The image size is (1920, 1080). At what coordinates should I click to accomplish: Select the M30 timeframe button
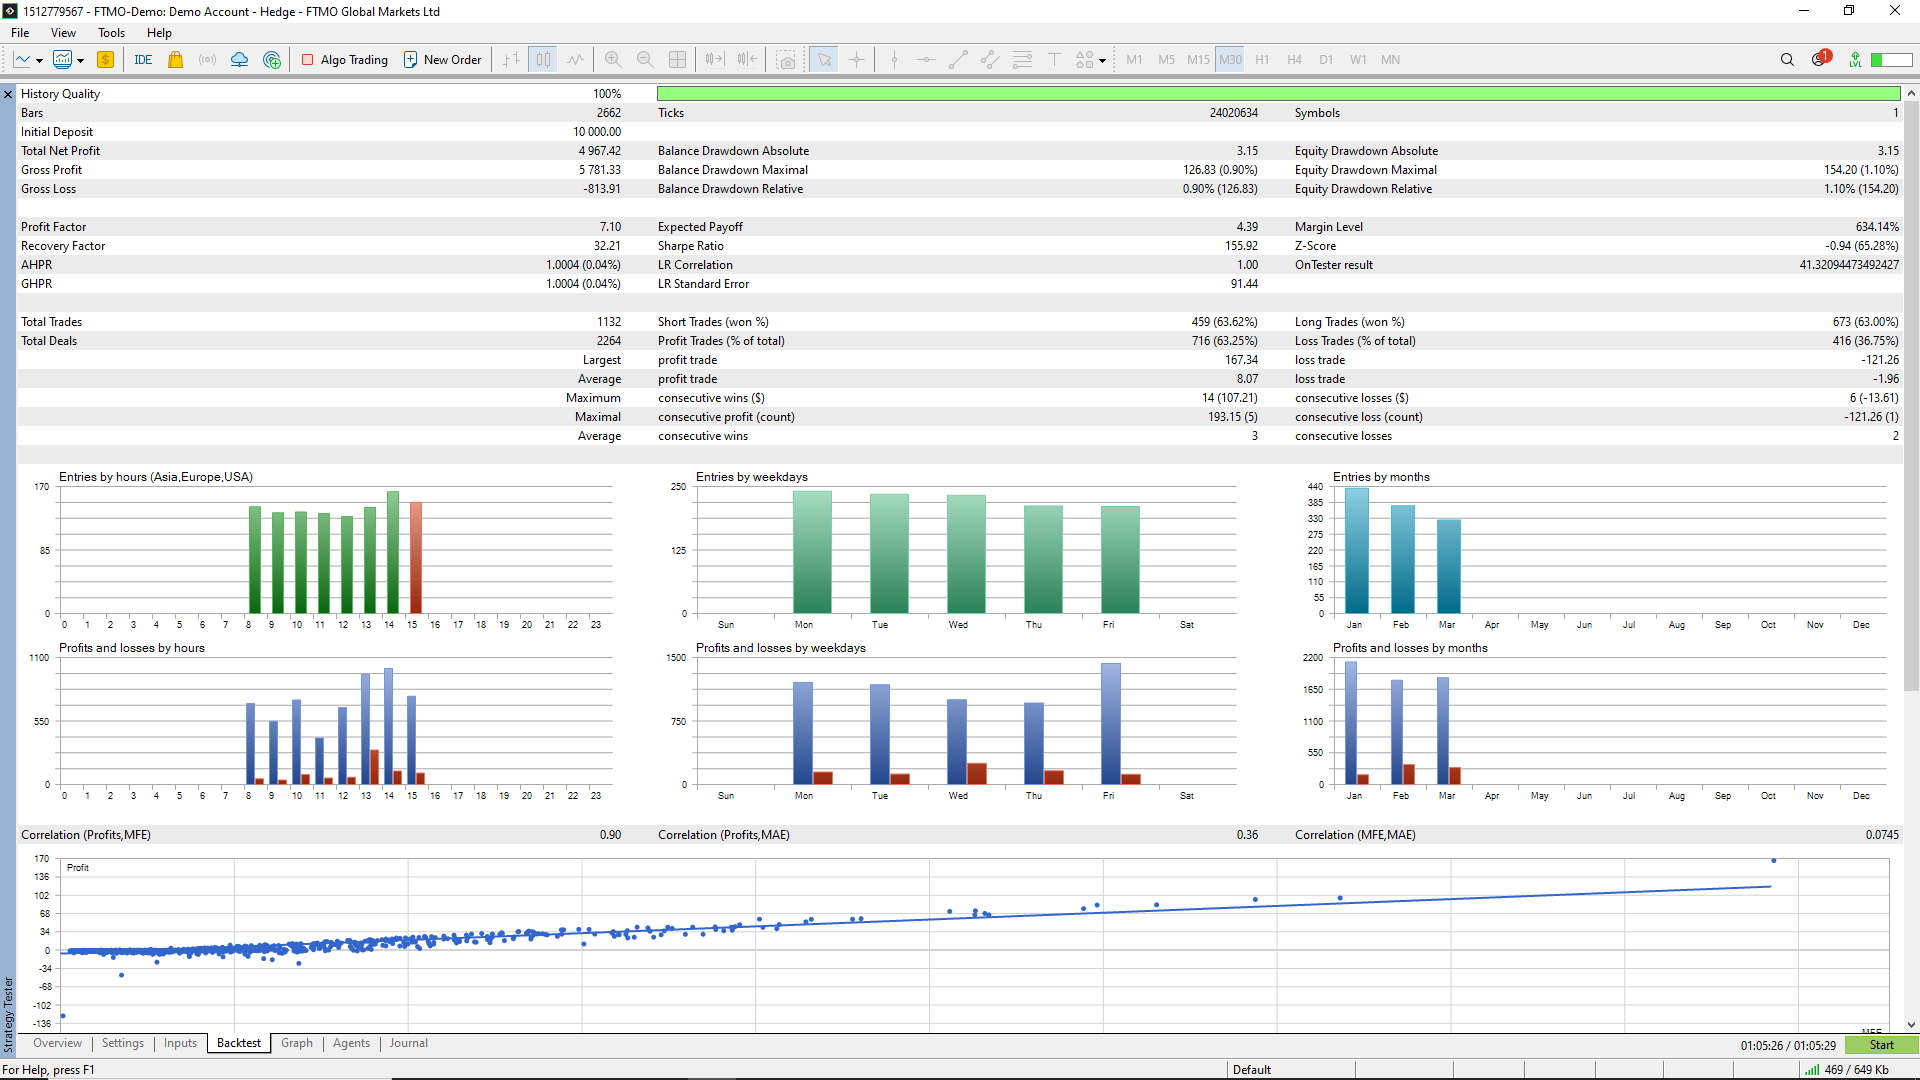click(1230, 60)
